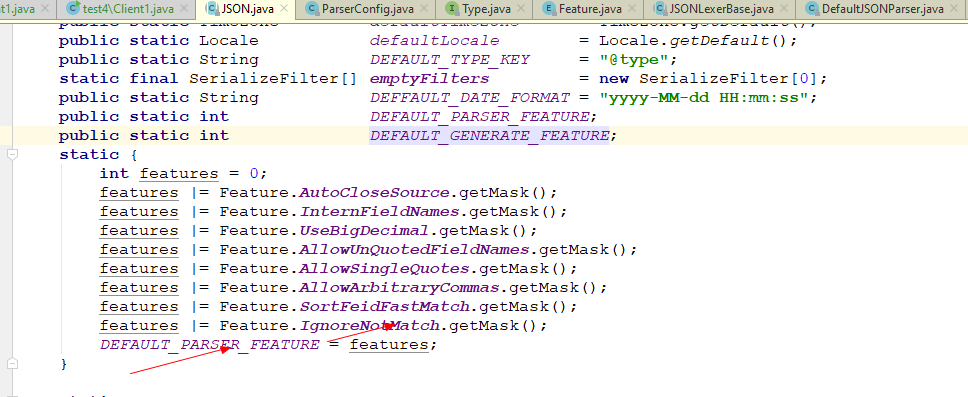Viewport: 968px width, 397px height.
Task: Click the defaultLocale field name
Action: (435, 40)
